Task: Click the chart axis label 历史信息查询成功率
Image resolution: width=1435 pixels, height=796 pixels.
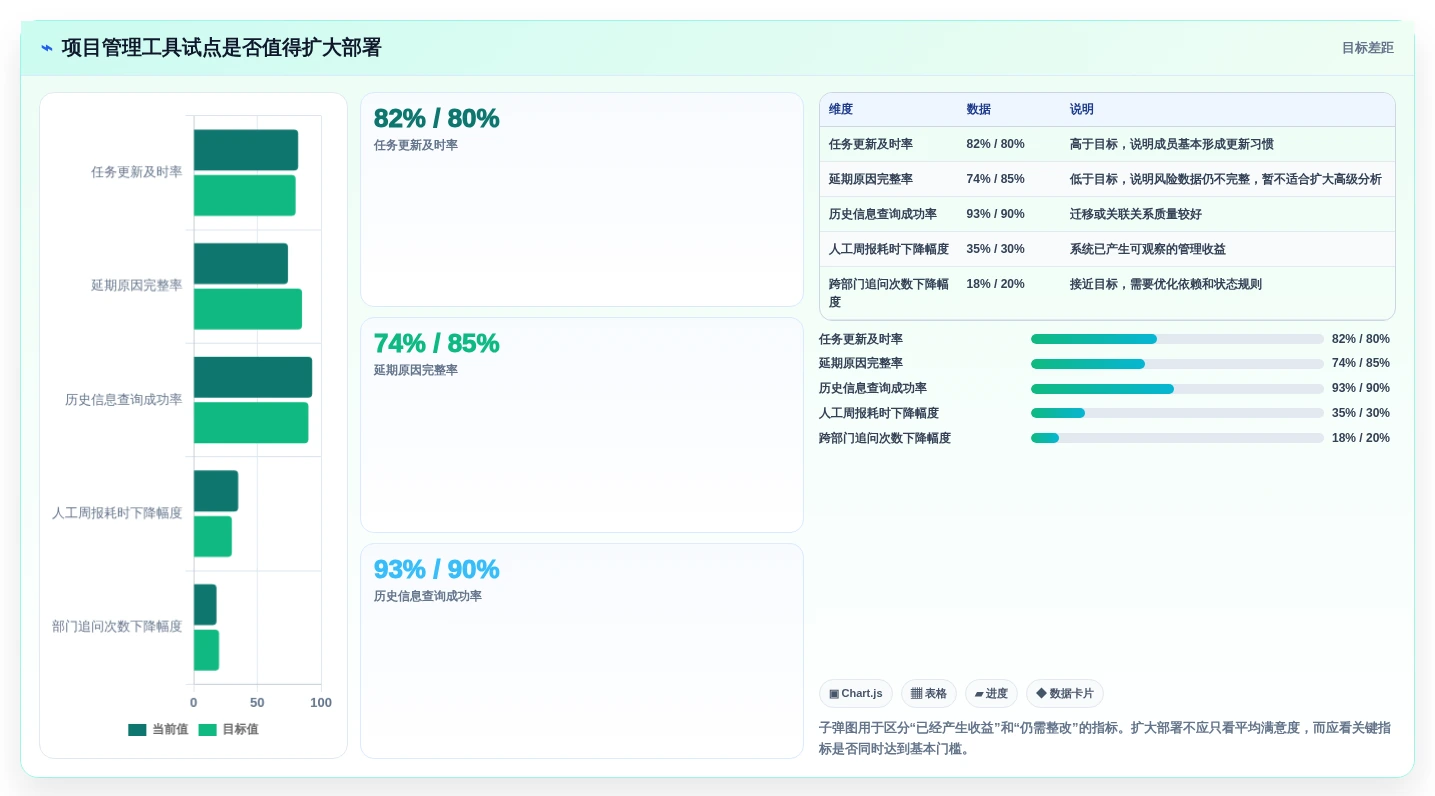Action: tap(124, 400)
